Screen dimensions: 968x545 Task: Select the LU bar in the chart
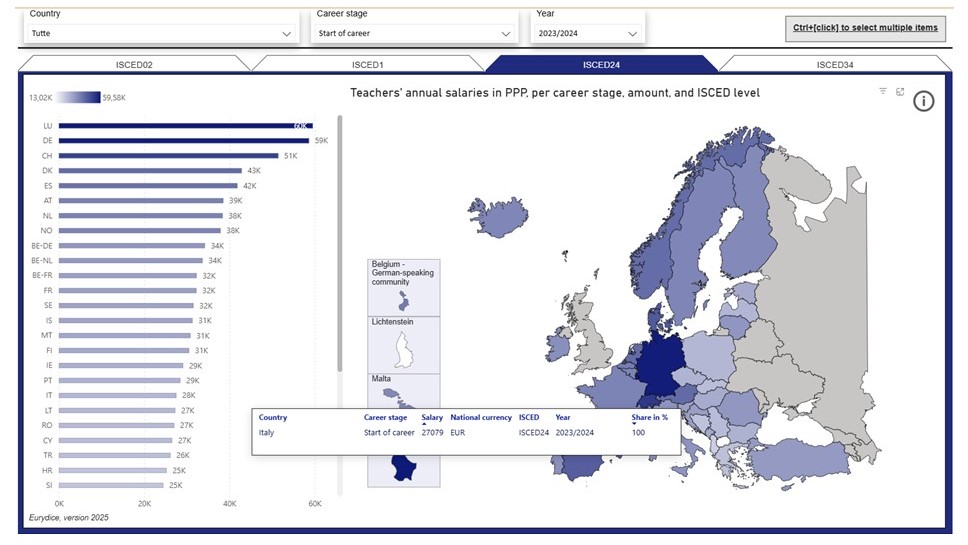(185, 126)
